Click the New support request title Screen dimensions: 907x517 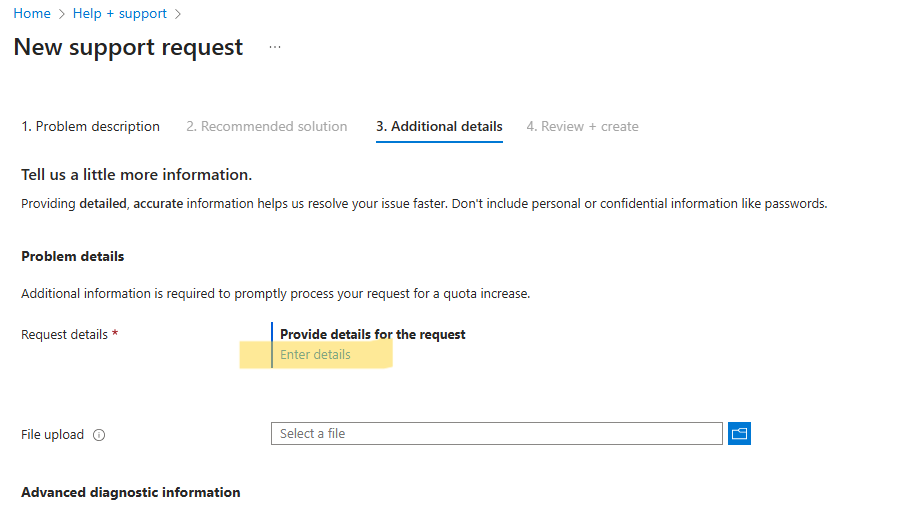128,47
